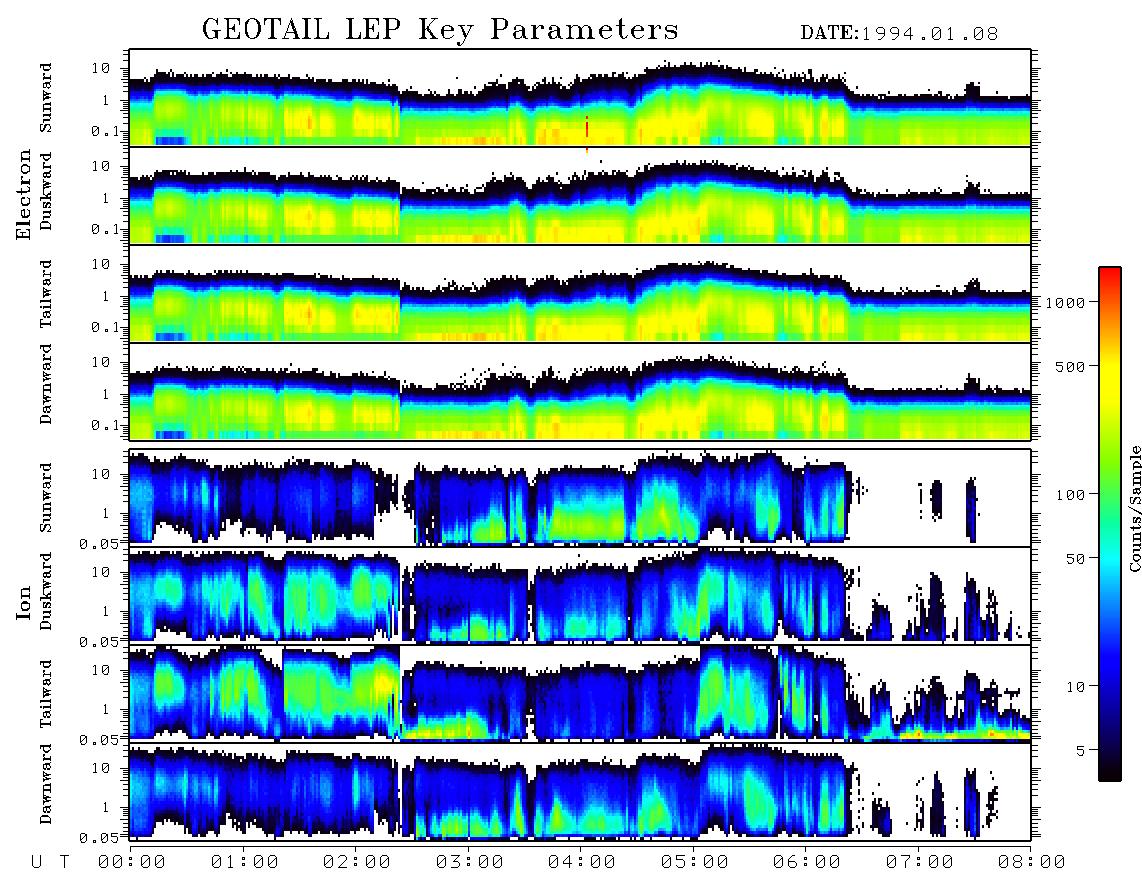Click the "04:00" time axis label
Screen dimensions: 1142x880
(582, 862)
